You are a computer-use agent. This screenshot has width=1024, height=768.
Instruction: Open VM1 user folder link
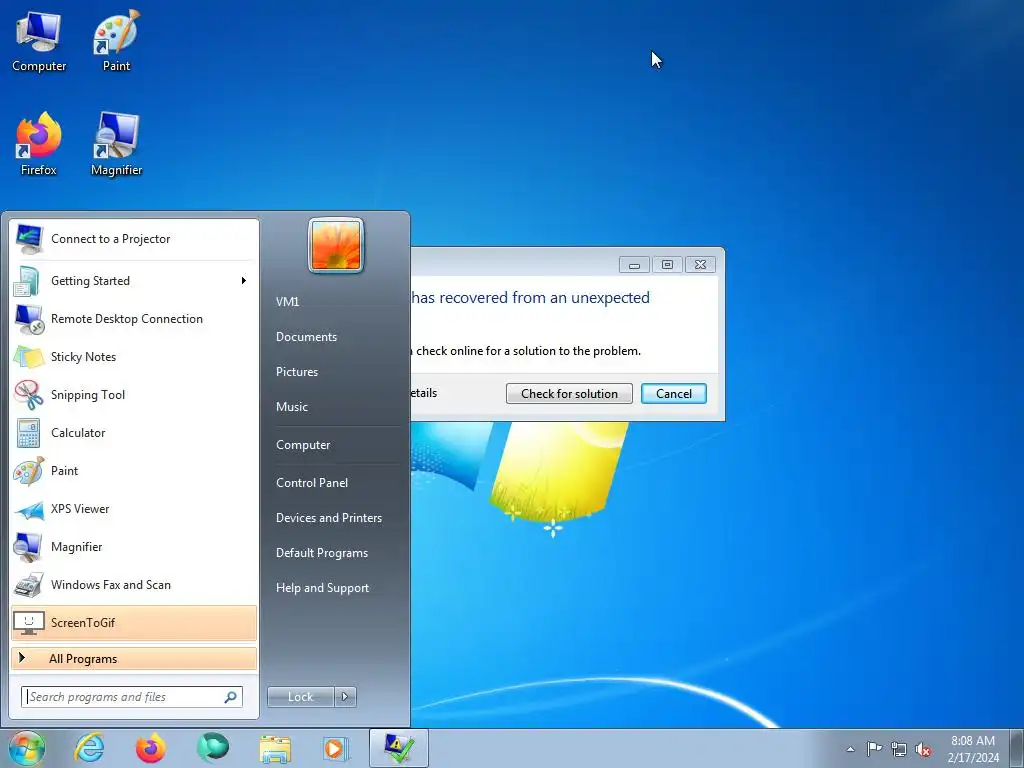pyautogui.click(x=287, y=302)
